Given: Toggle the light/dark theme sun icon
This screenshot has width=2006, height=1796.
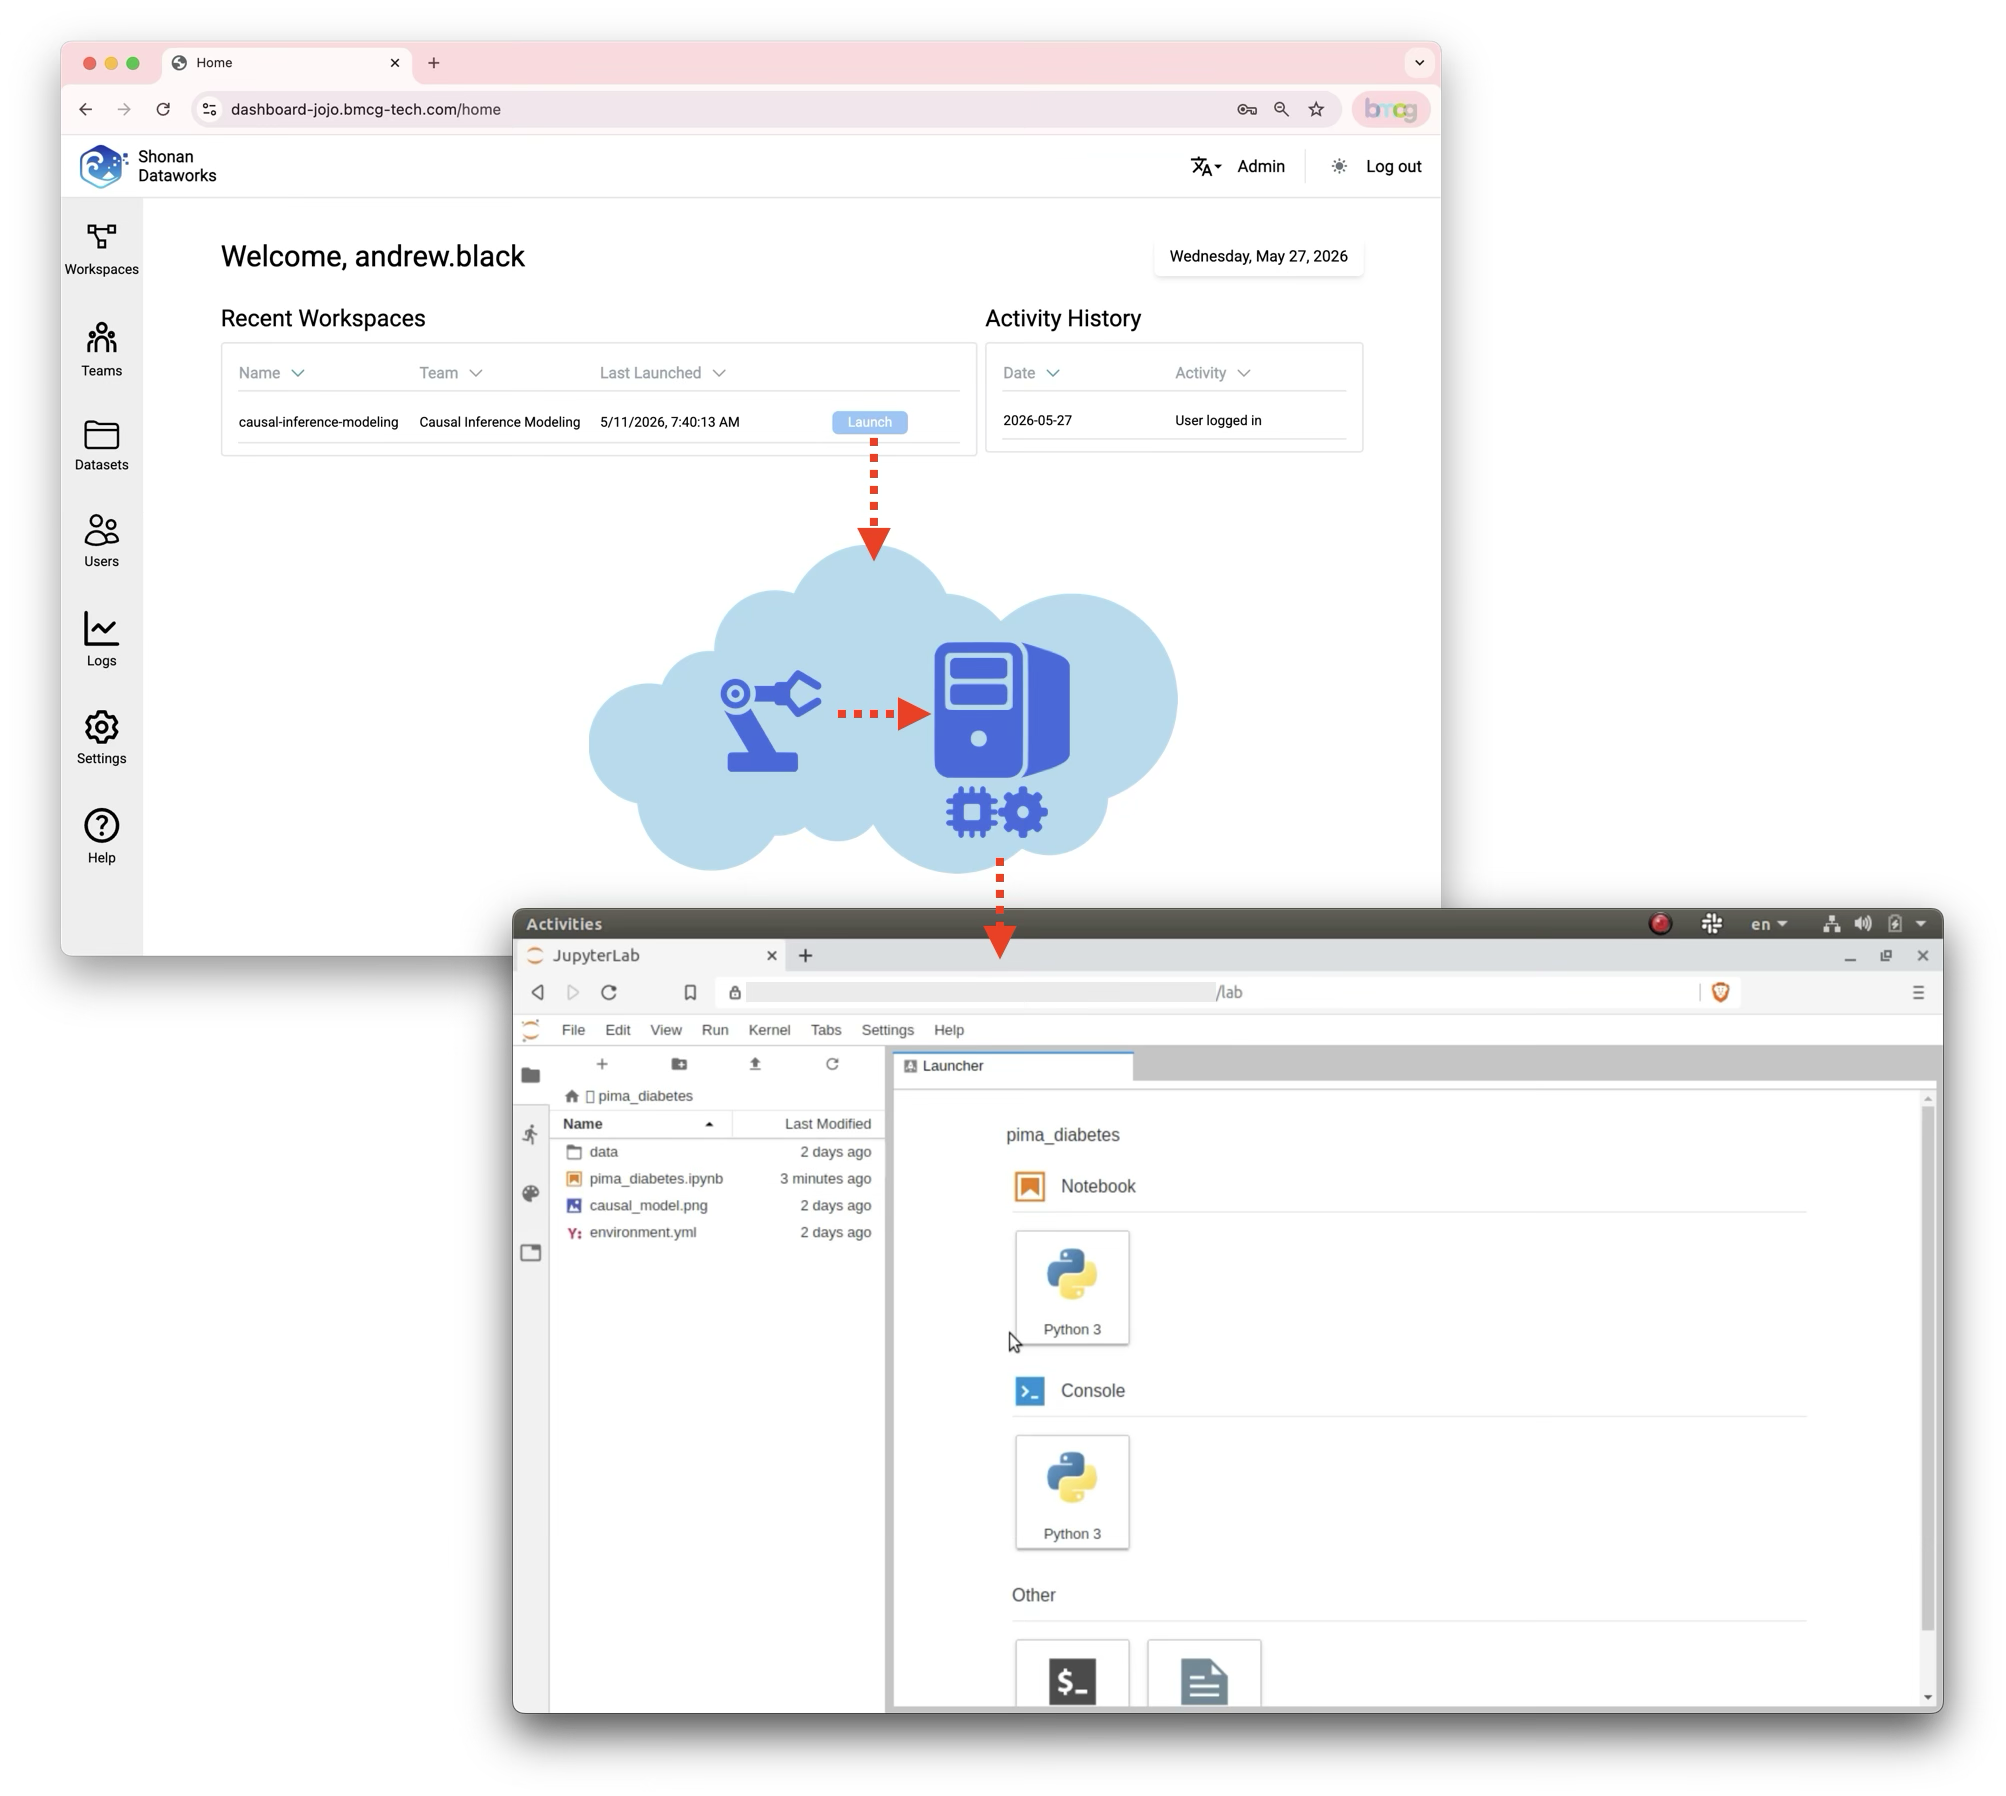Looking at the screenshot, I should [x=1338, y=166].
